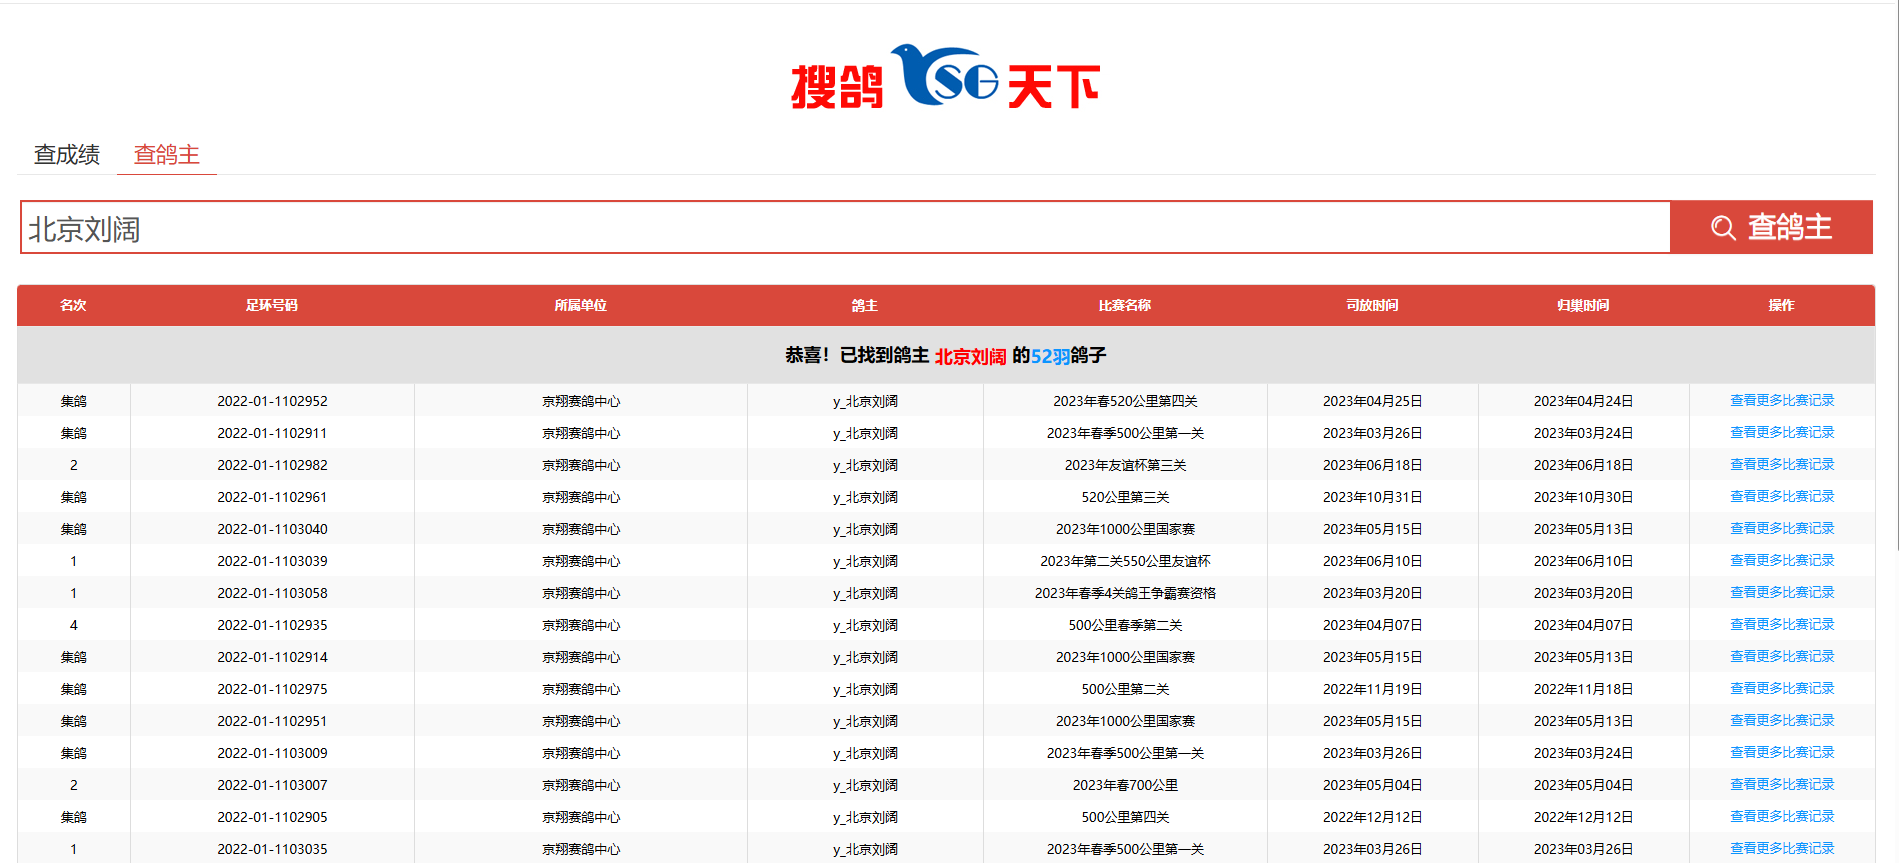Click the 搜鸽天下 site logo

[x=945, y=79]
